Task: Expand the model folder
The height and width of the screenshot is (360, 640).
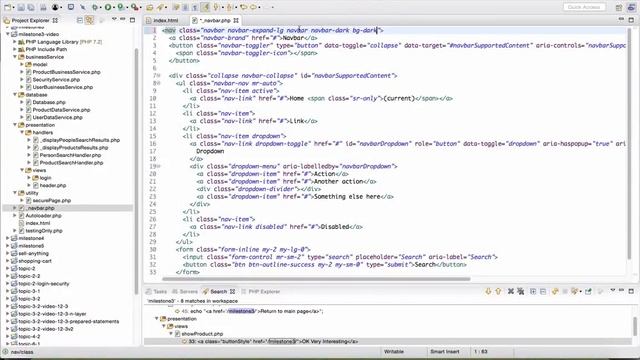Action: point(22,64)
